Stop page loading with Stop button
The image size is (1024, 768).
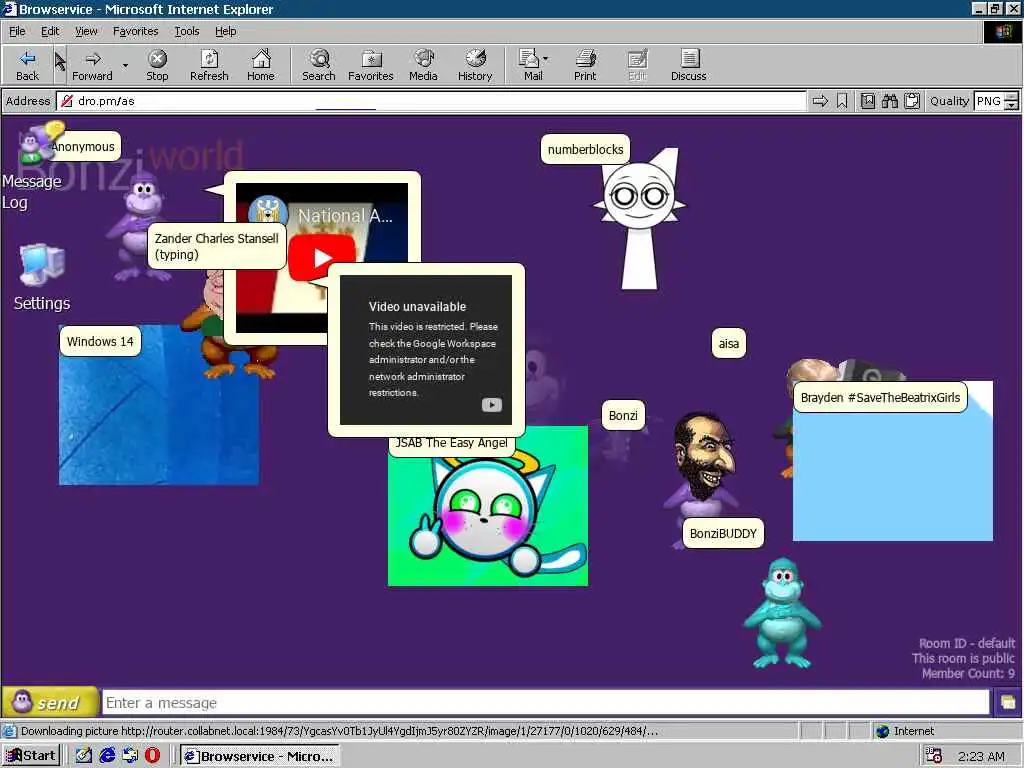157,65
